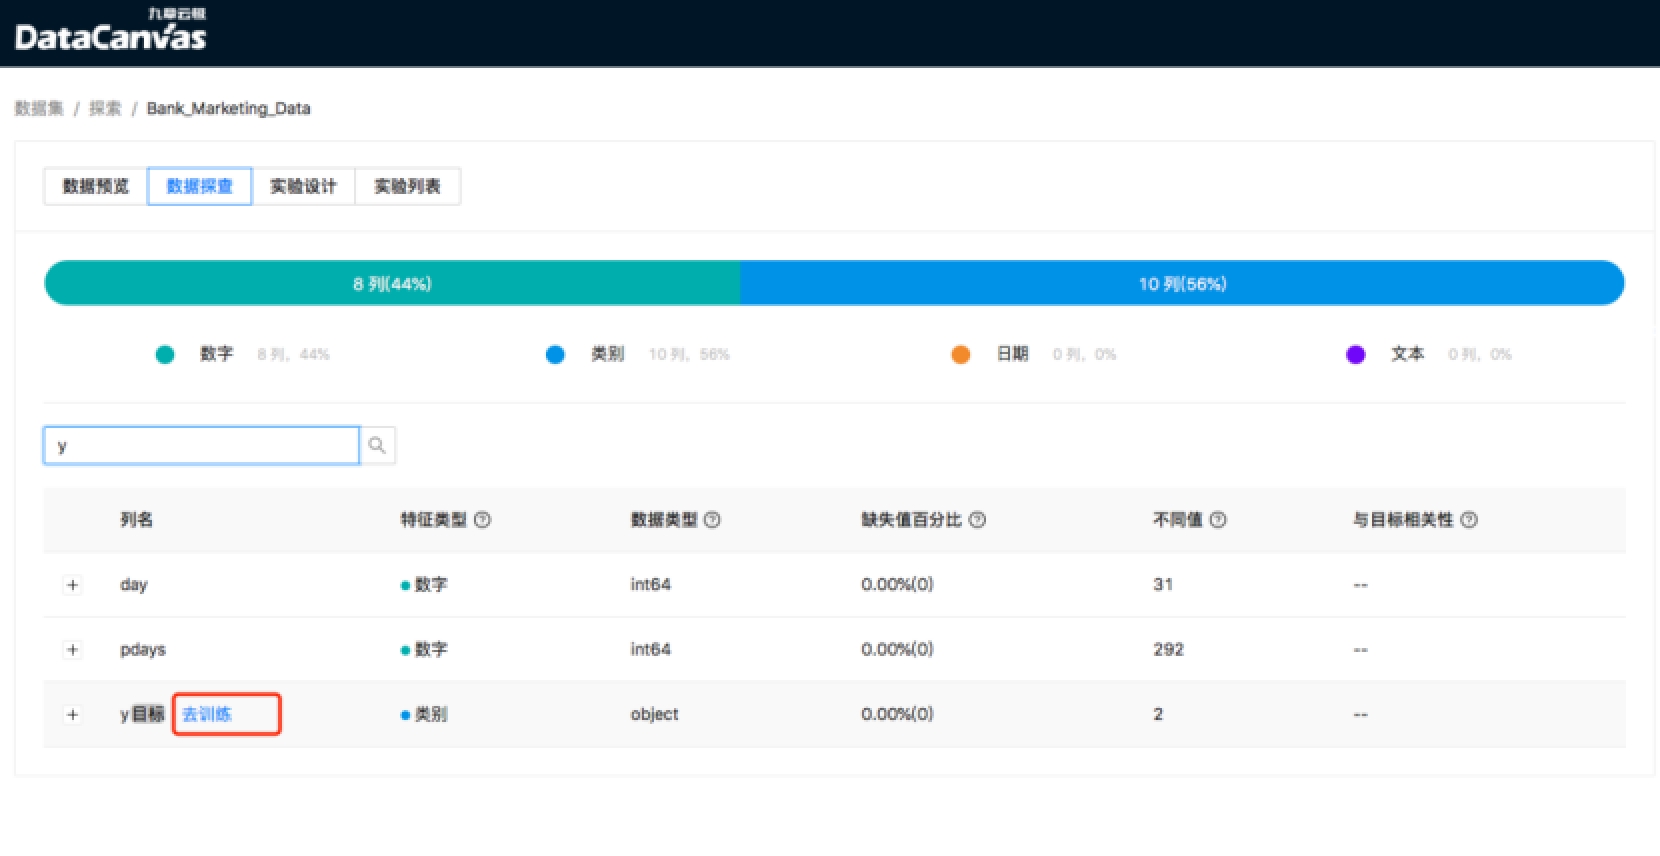Click the 日期 legend label
The image size is (1660, 856).
(x=1012, y=355)
